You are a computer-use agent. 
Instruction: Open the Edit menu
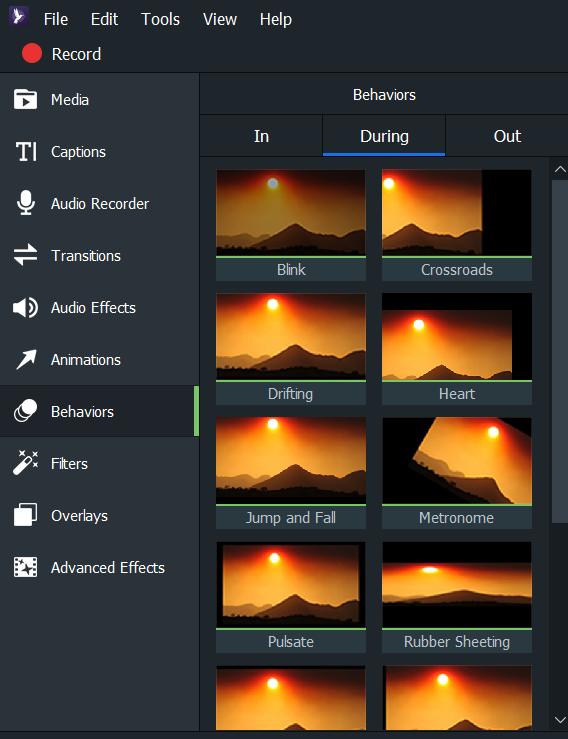104,19
